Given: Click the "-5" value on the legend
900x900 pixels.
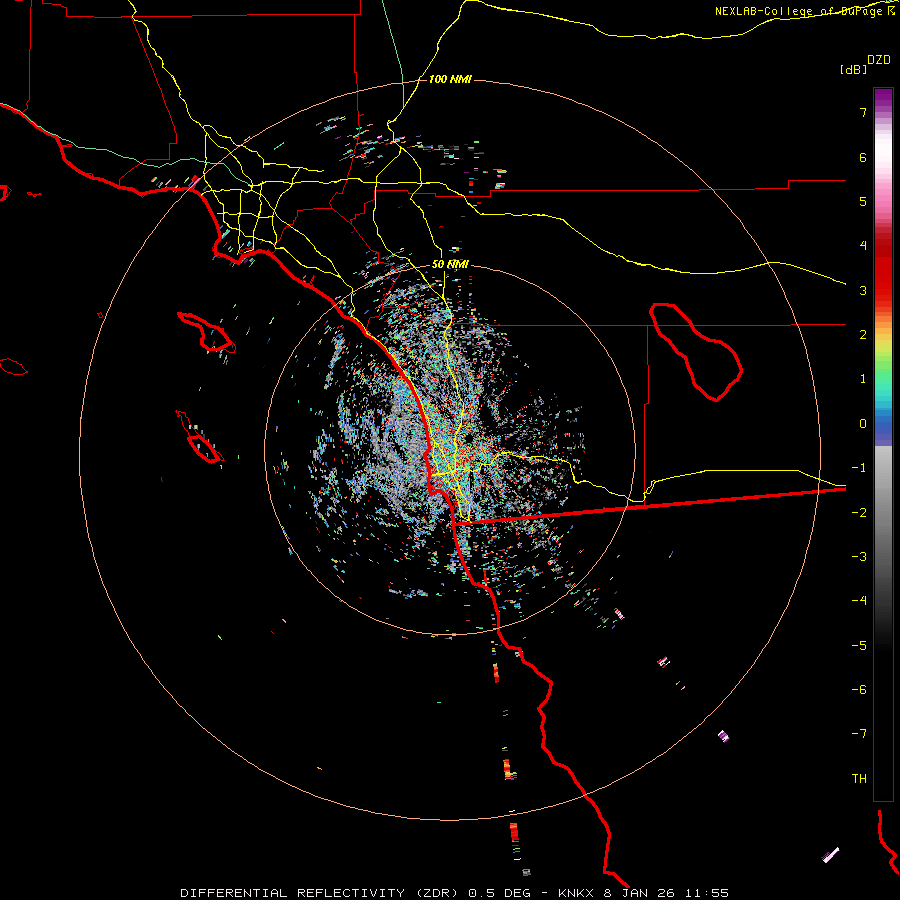Looking at the screenshot, I should click(x=859, y=646).
